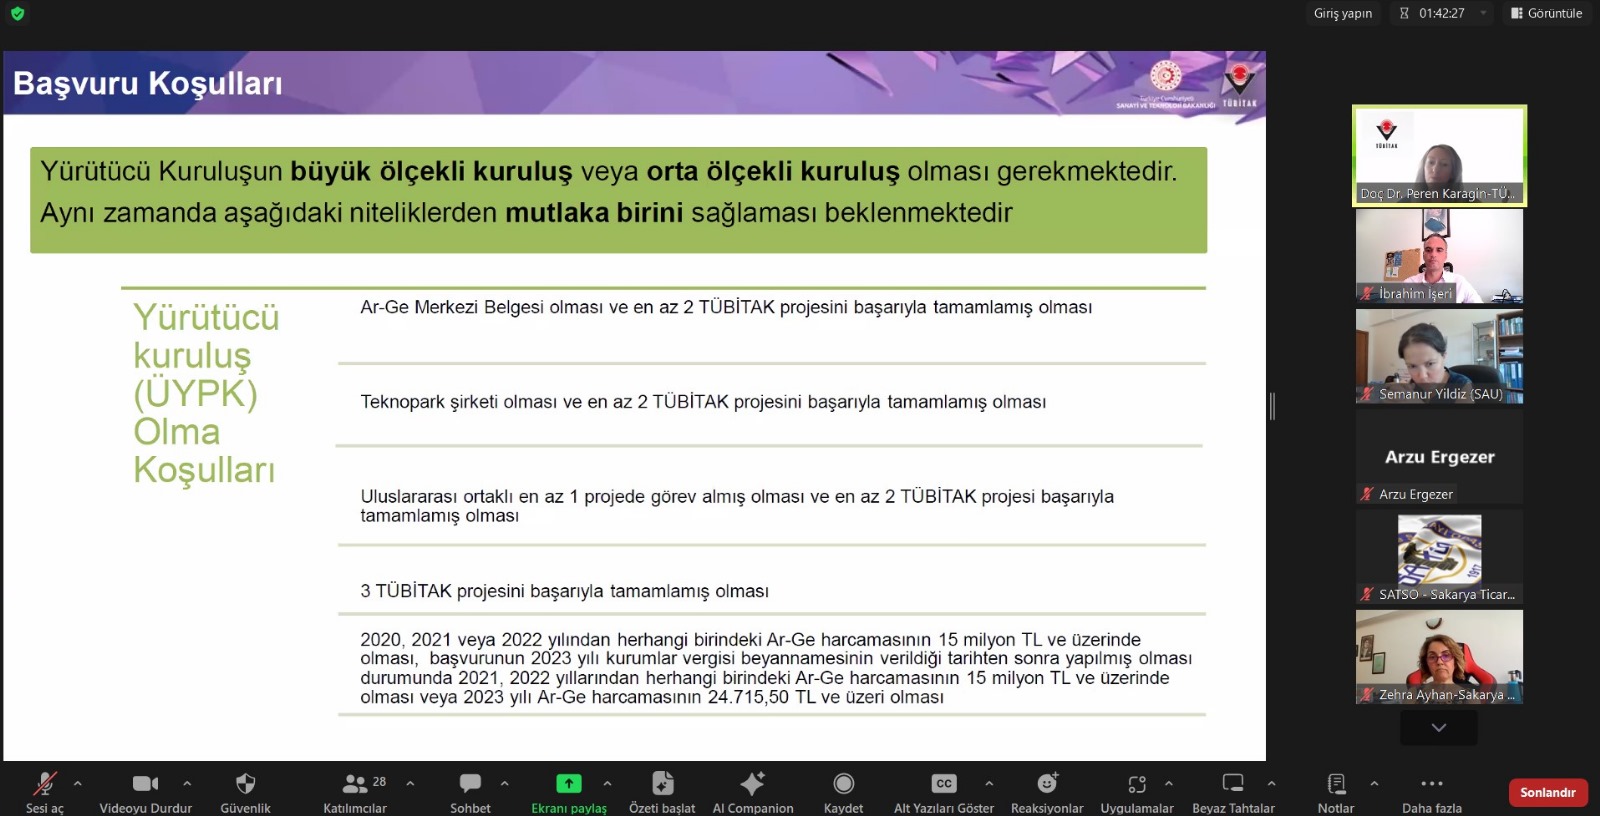This screenshot has width=1600, height=816.
Task: Click the red Sonlandır button
Action: click(1547, 792)
